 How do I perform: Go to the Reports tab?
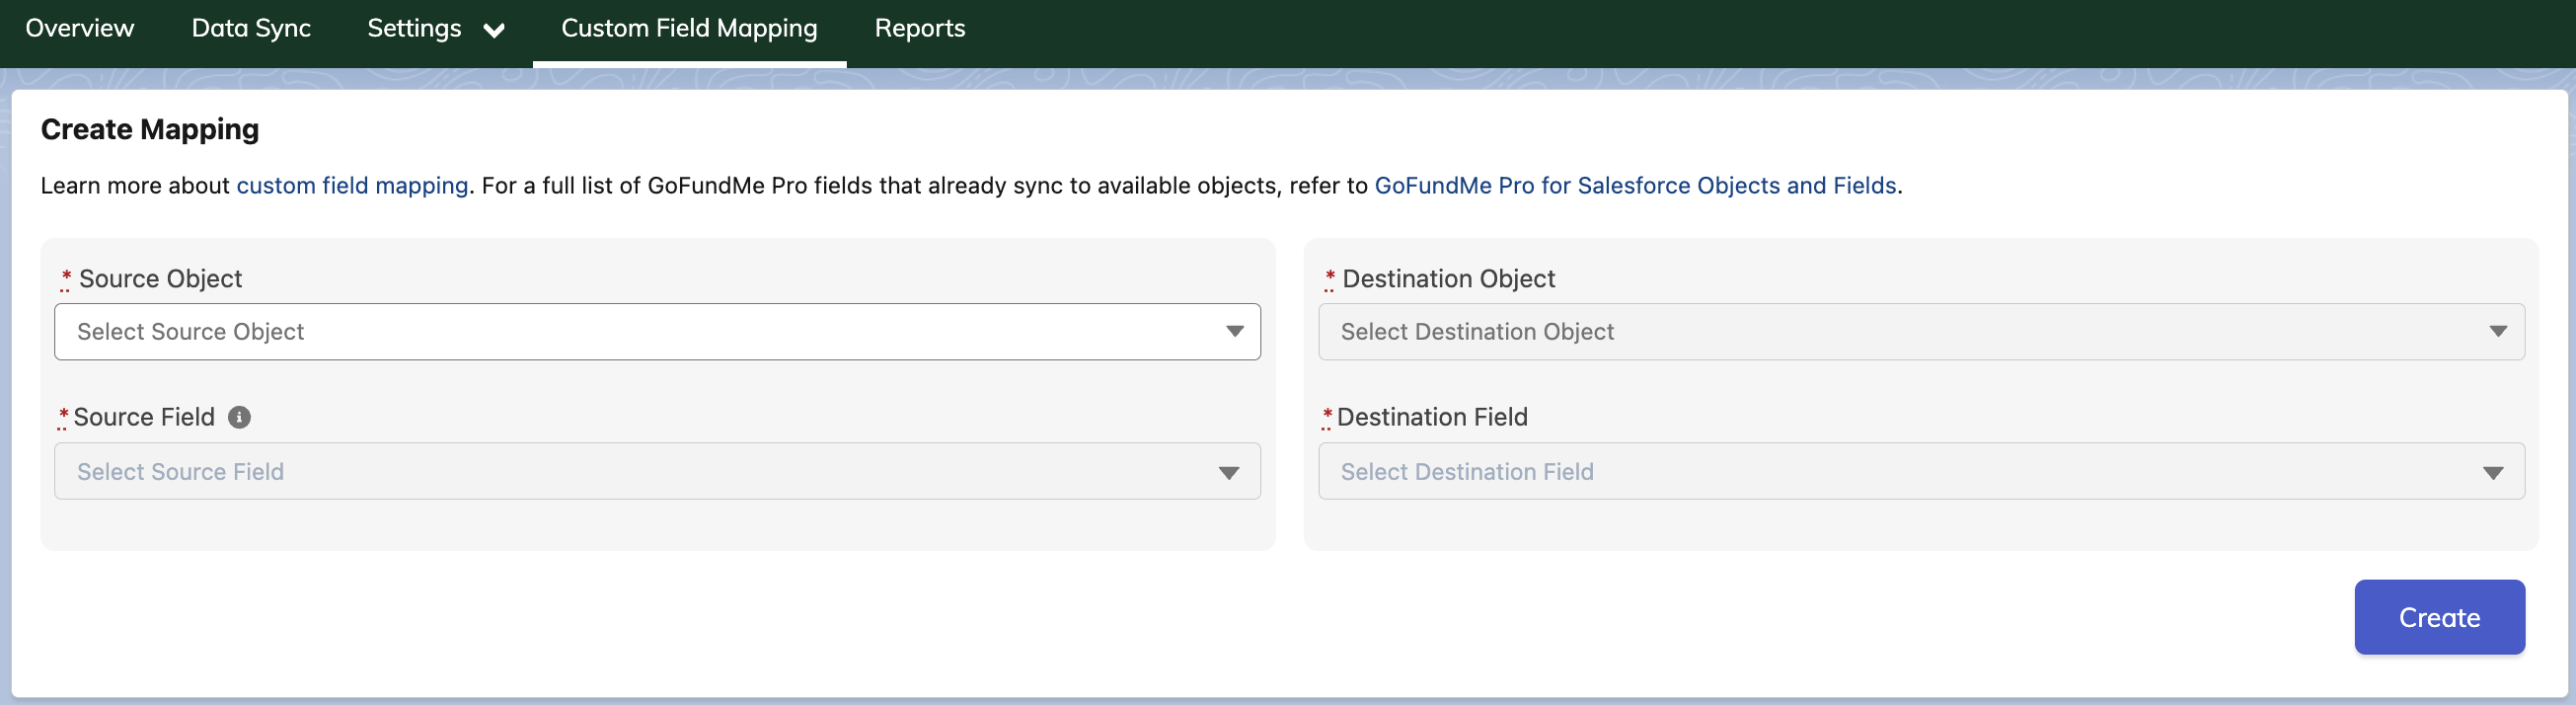click(920, 28)
